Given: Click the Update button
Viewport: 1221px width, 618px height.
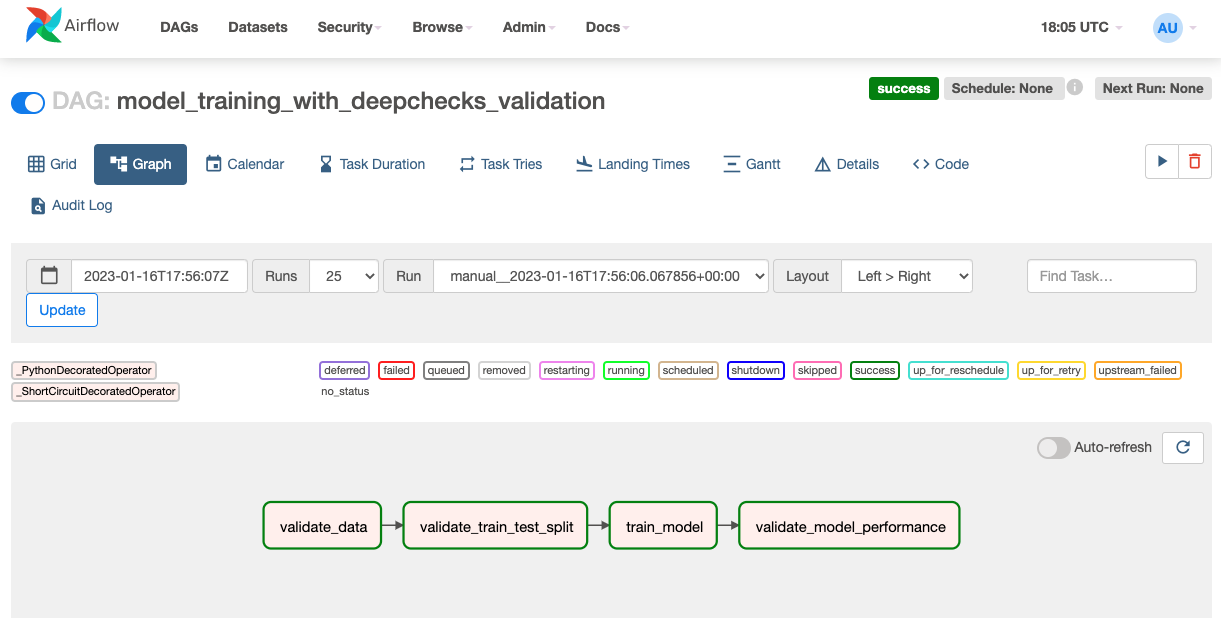Looking at the screenshot, I should coord(62,310).
